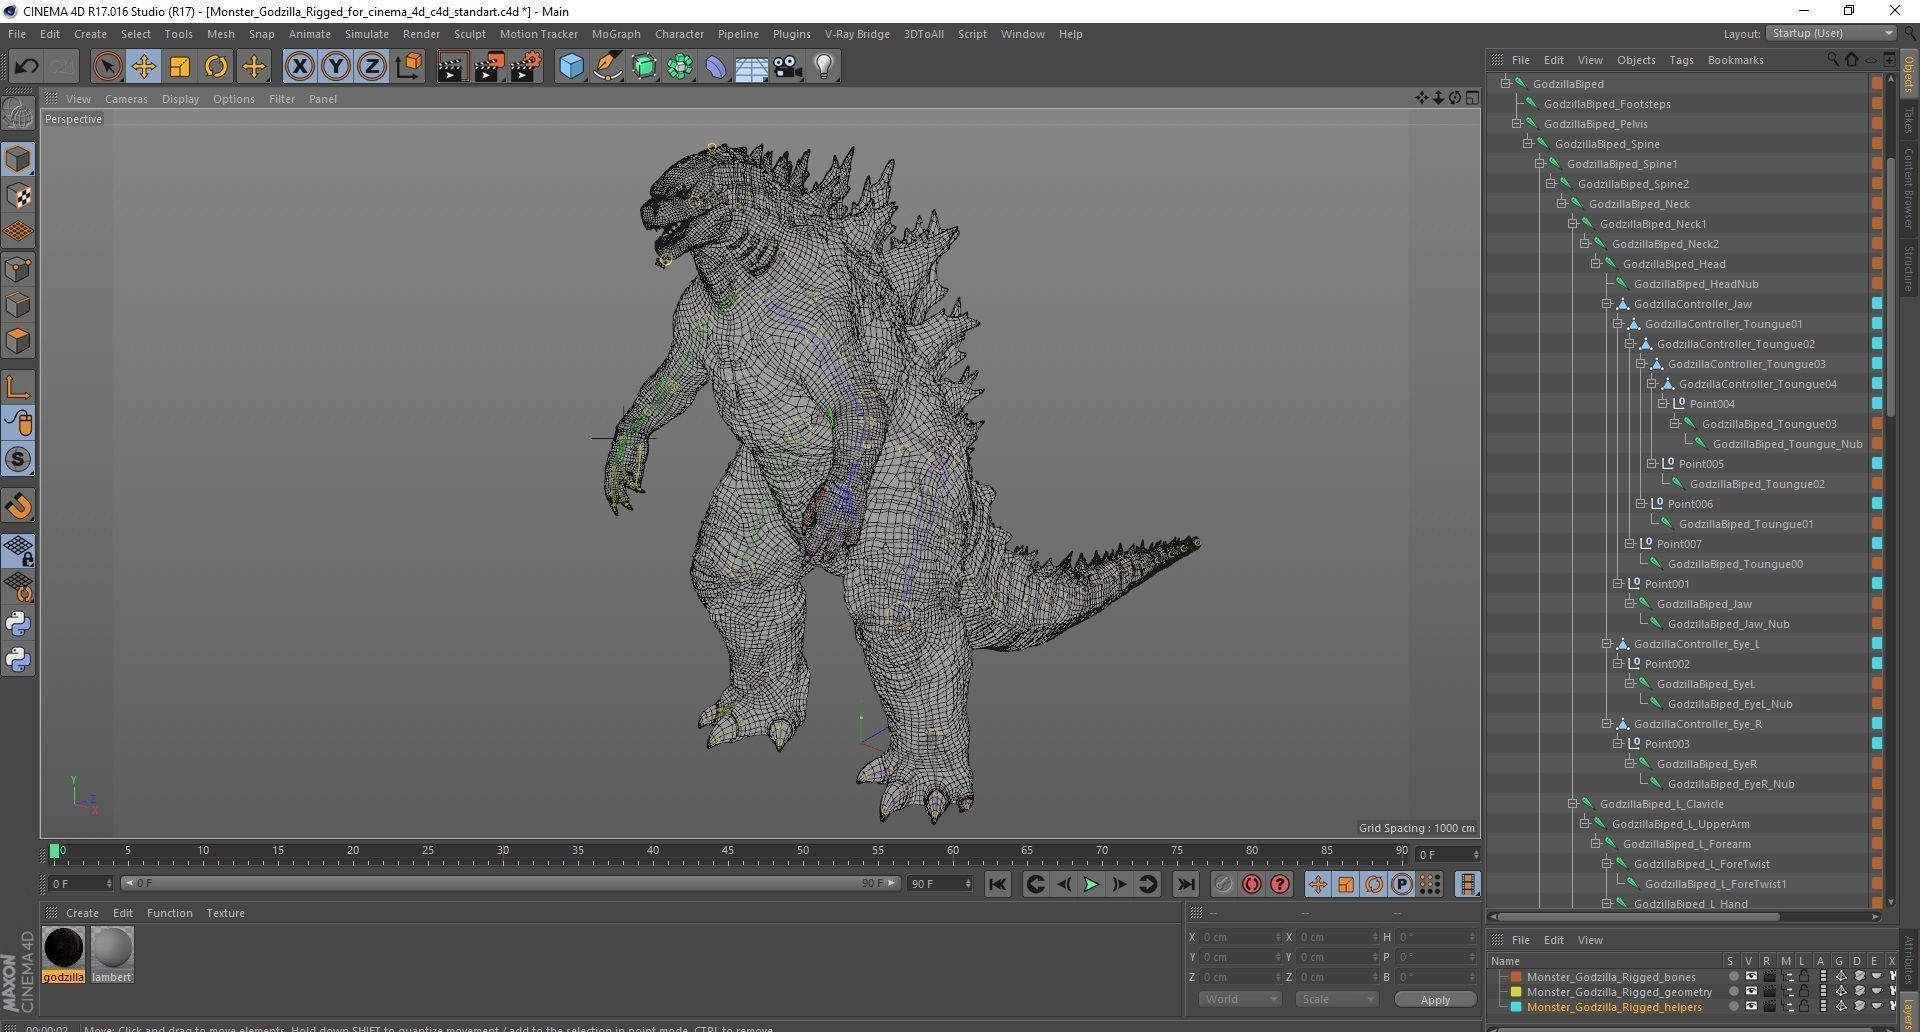Open the MoGraph menu
This screenshot has width=1920, height=1032.
[x=615, y=34]
